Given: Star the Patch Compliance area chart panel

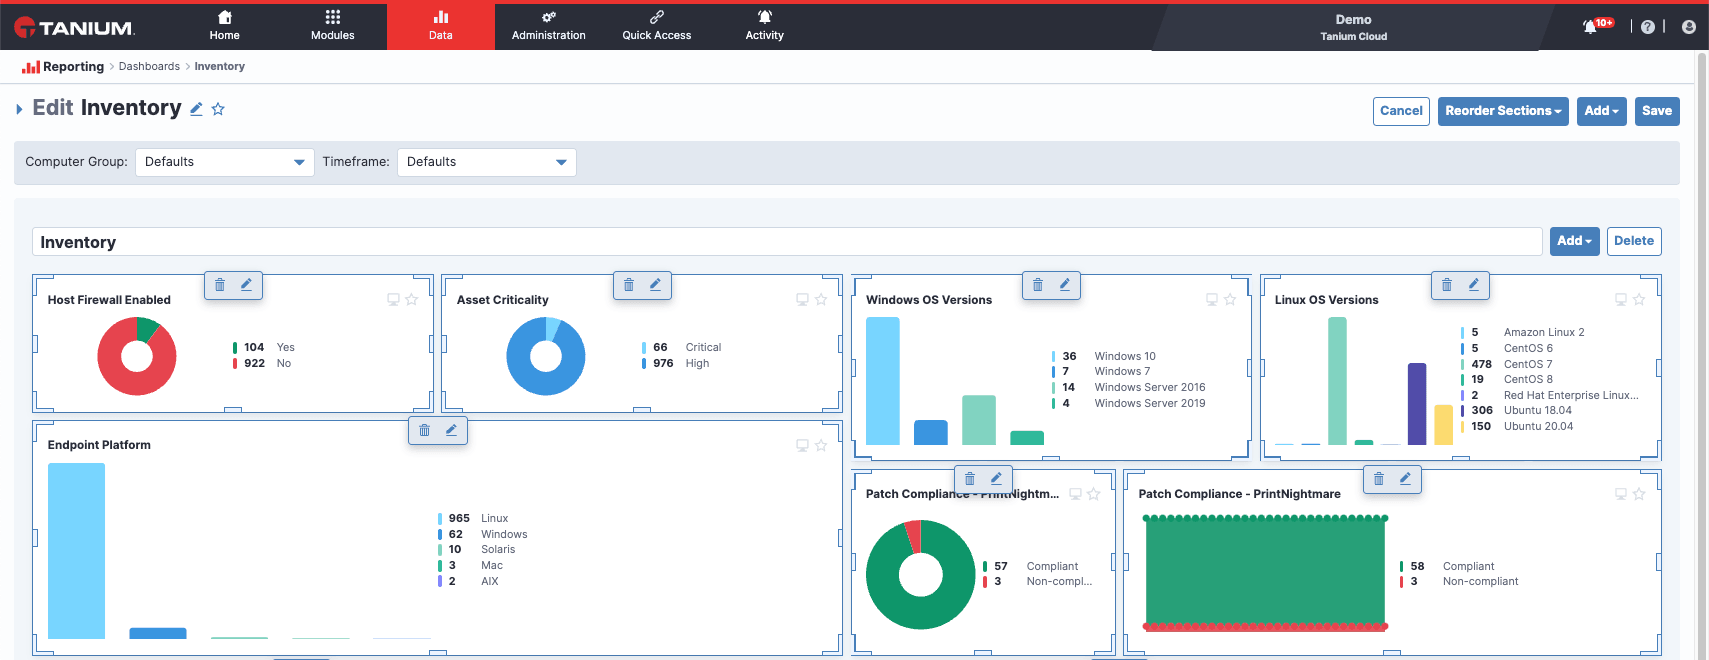Looking at the screenshot, I should coord(1639,494).
